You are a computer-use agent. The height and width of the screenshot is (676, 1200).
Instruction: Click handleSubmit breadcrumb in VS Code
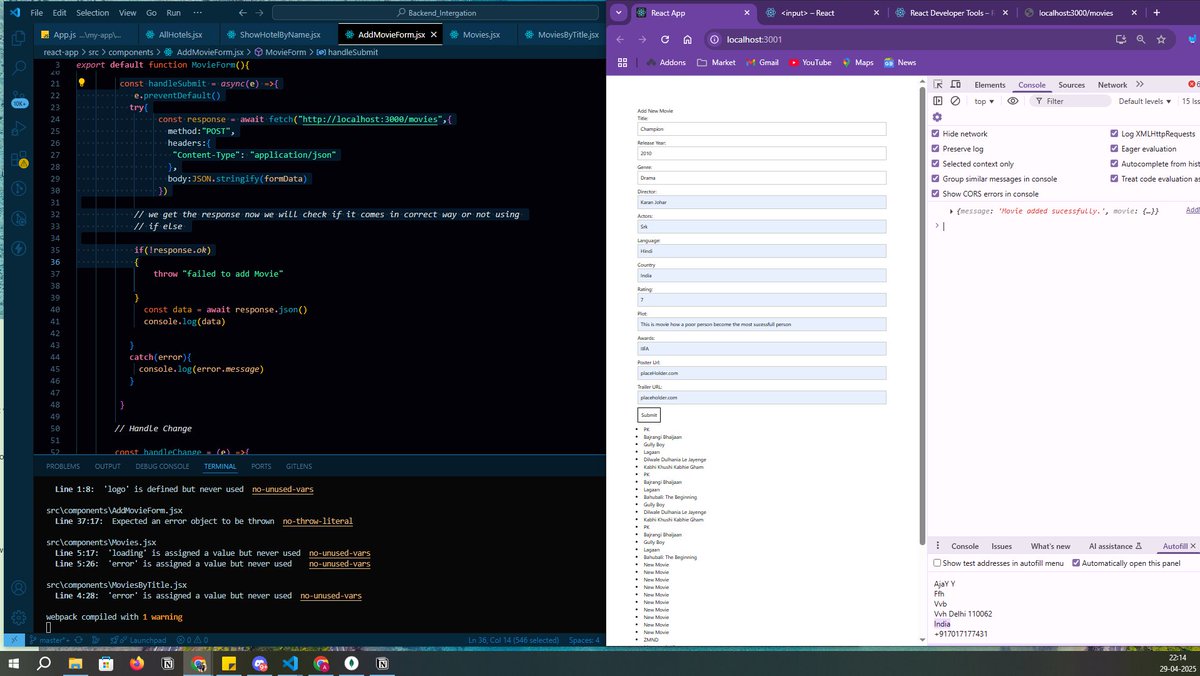[x=352, y=51]
